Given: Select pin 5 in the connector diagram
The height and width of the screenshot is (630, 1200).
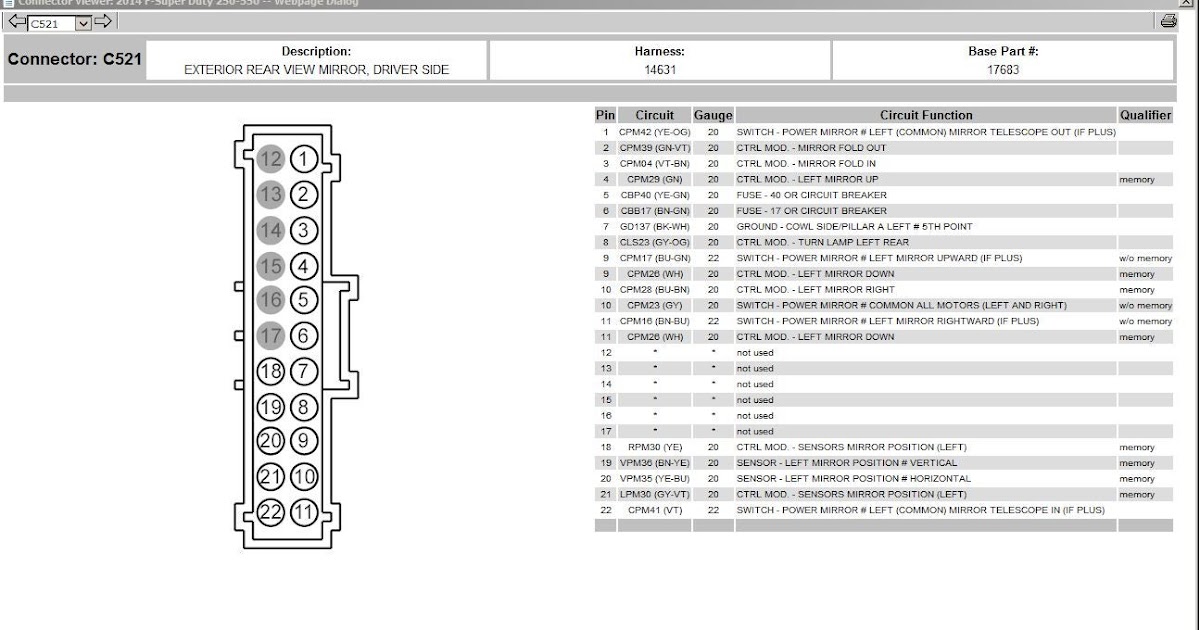Looking at the screenshot, I should click(303, 300).
